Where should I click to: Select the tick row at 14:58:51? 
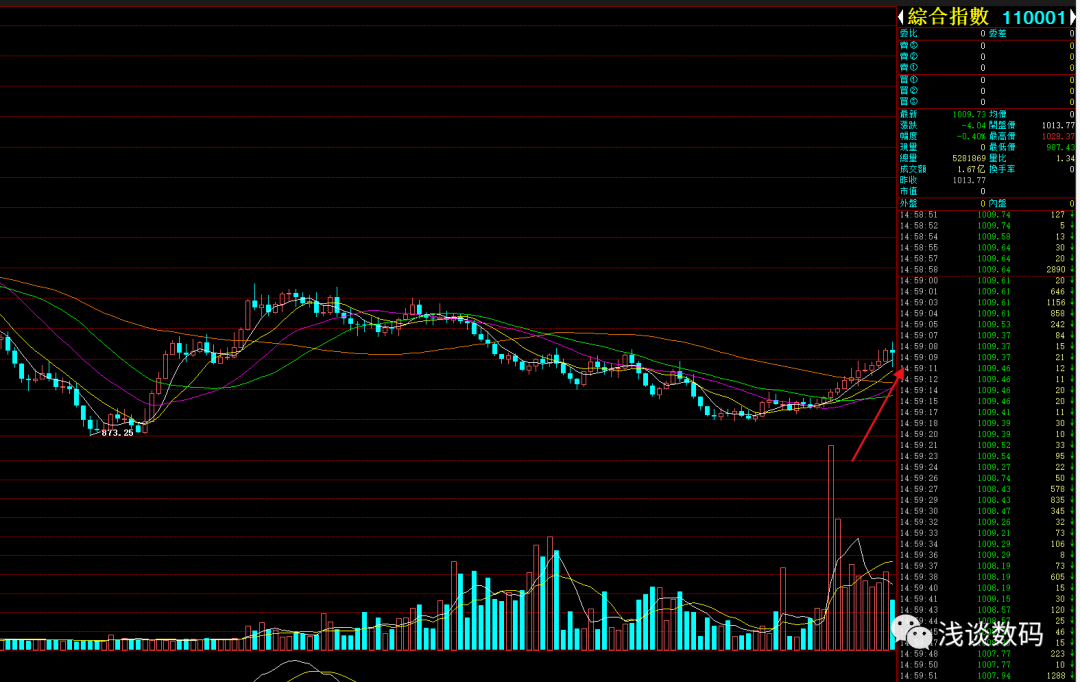[986, 215]
